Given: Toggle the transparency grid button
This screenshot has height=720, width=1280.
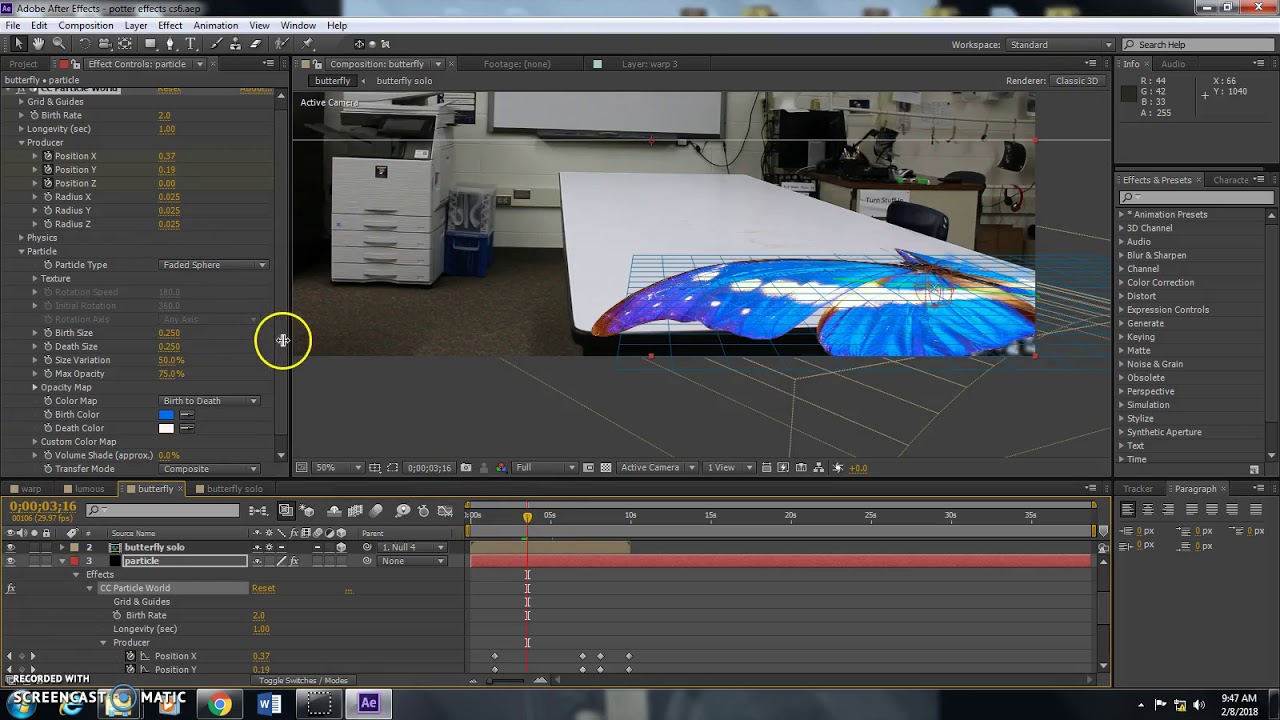Looking at the screenshot, I should coord(605,467).
